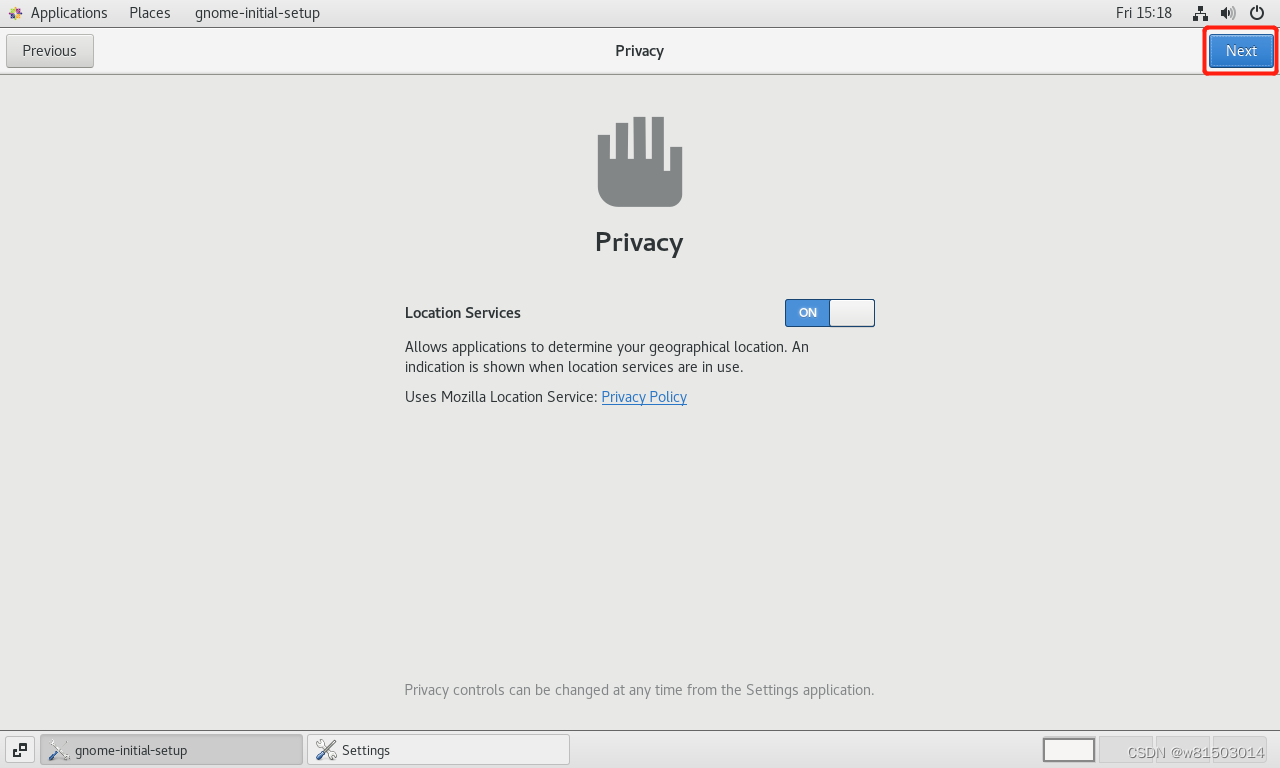Click the gnome-initial-setup taskbar tools icon
Screen dimensions: 1280x768
pos(59,750)
